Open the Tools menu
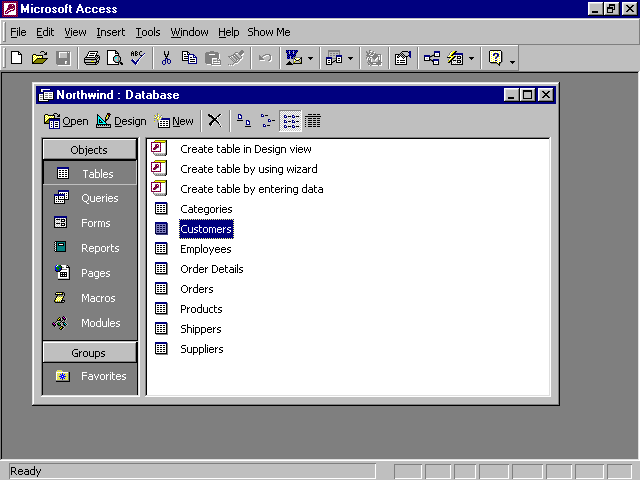Image resolution: width=640 pixels, height=480 pixels. (x=148, y=32)
